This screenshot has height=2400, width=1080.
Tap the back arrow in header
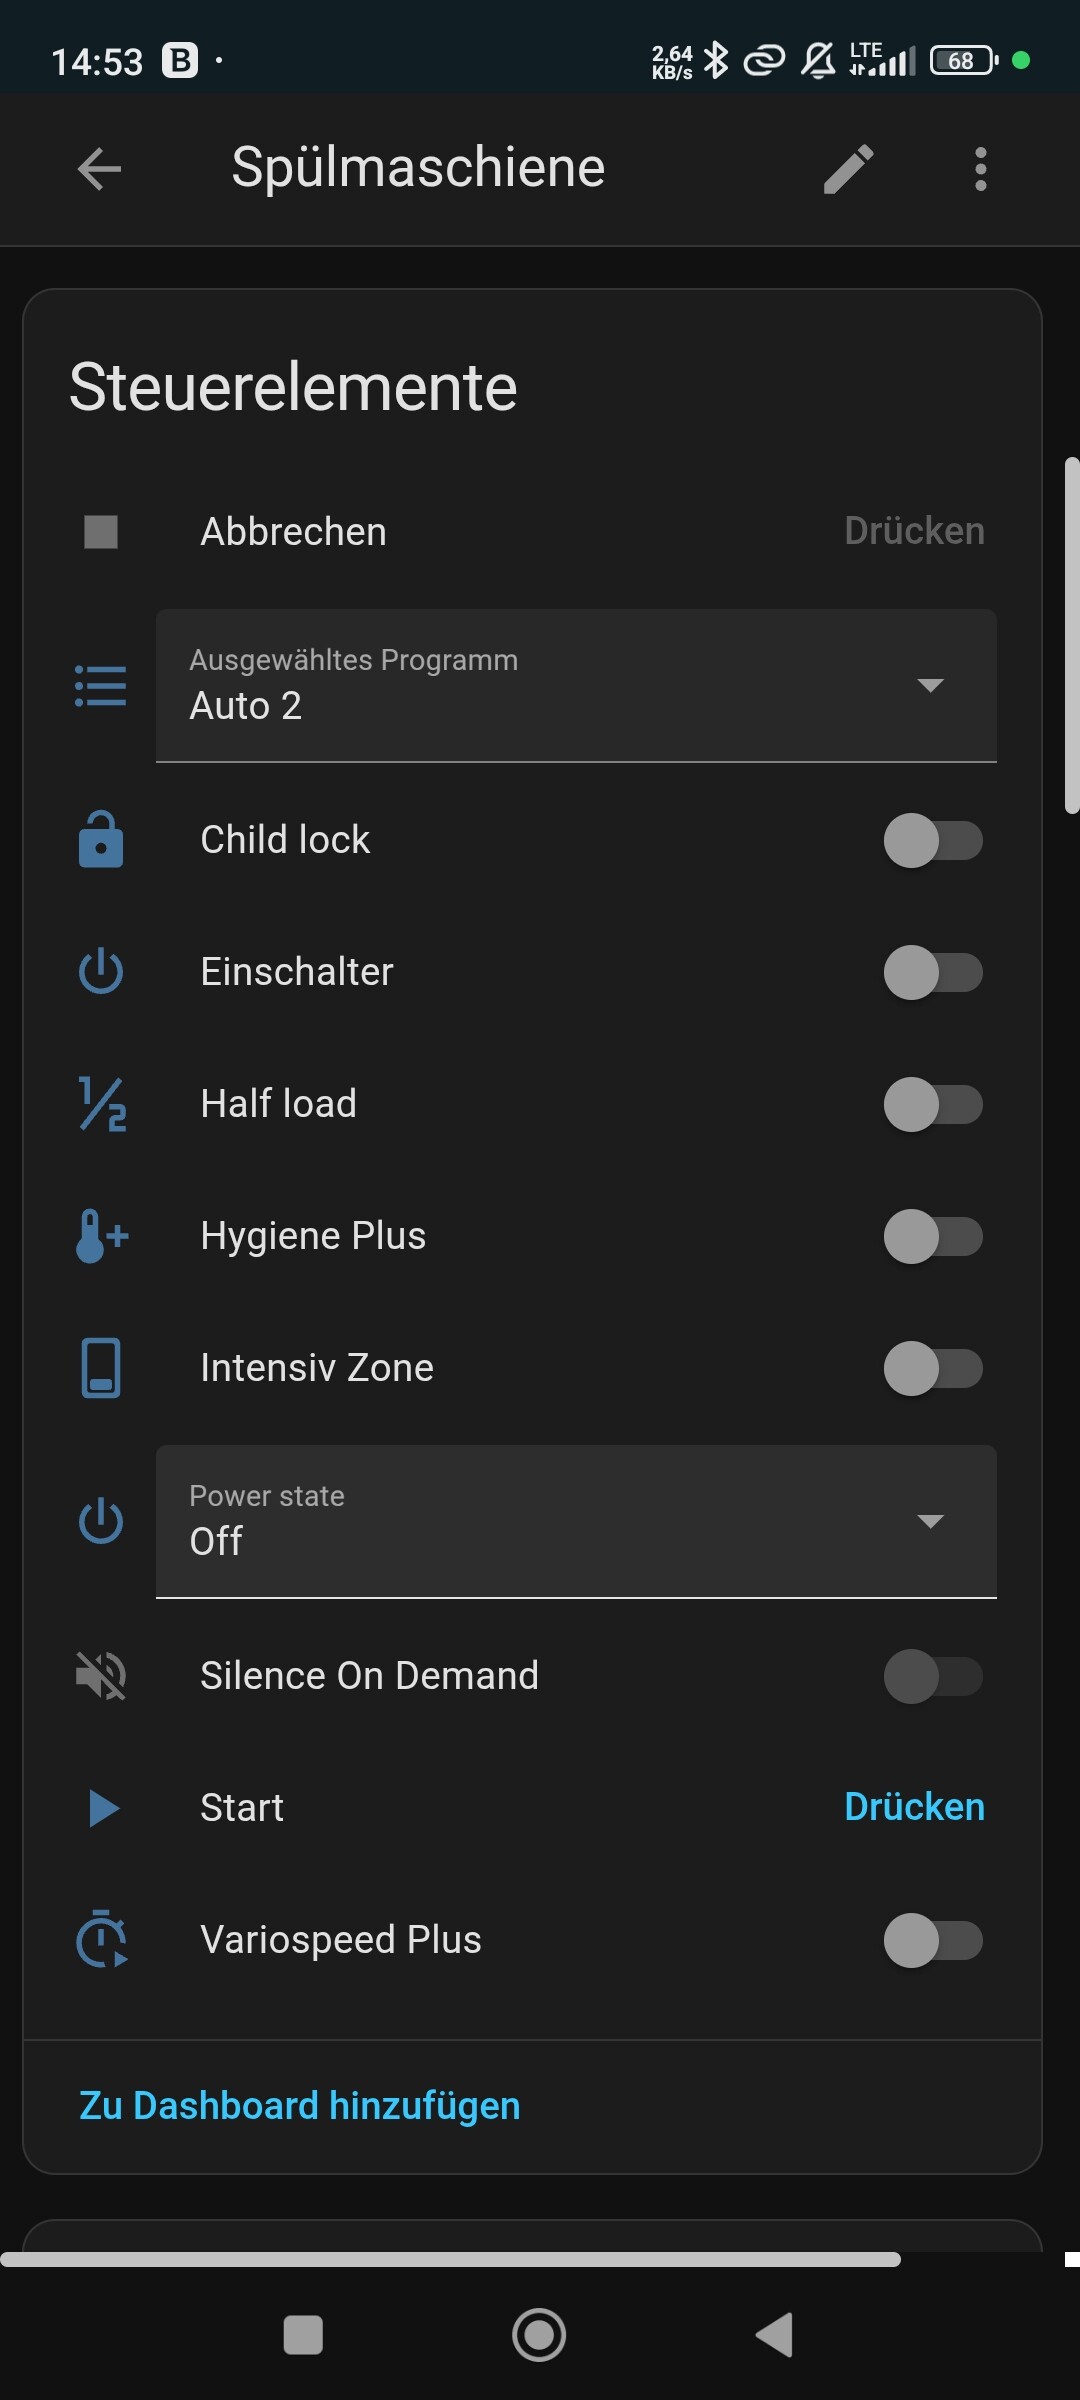click(99, 168)
